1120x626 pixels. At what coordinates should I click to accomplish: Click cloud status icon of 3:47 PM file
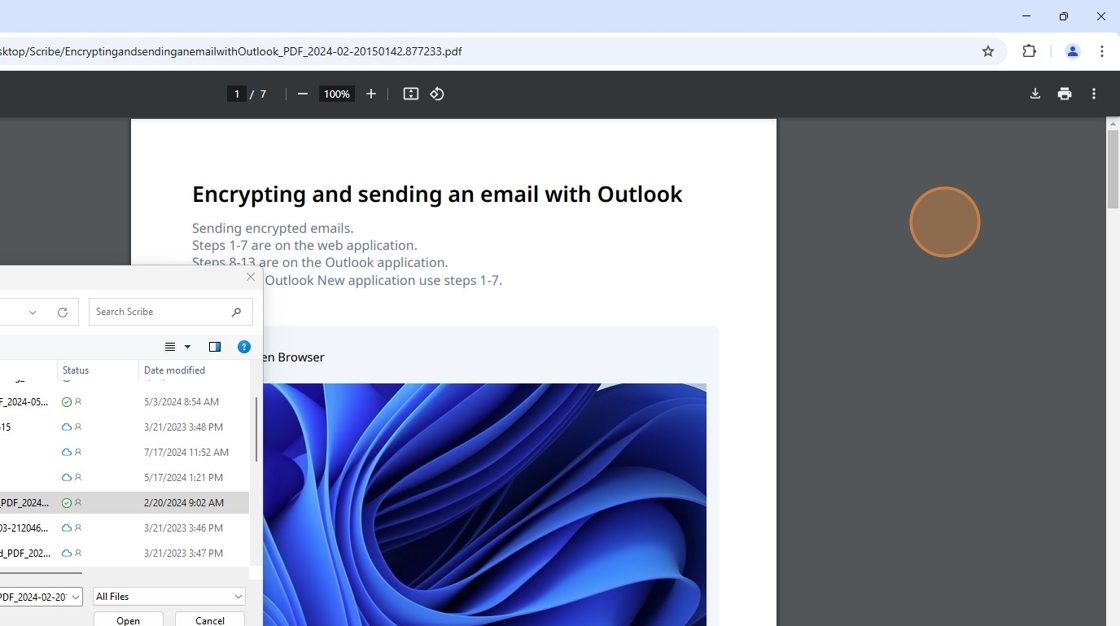66,553
